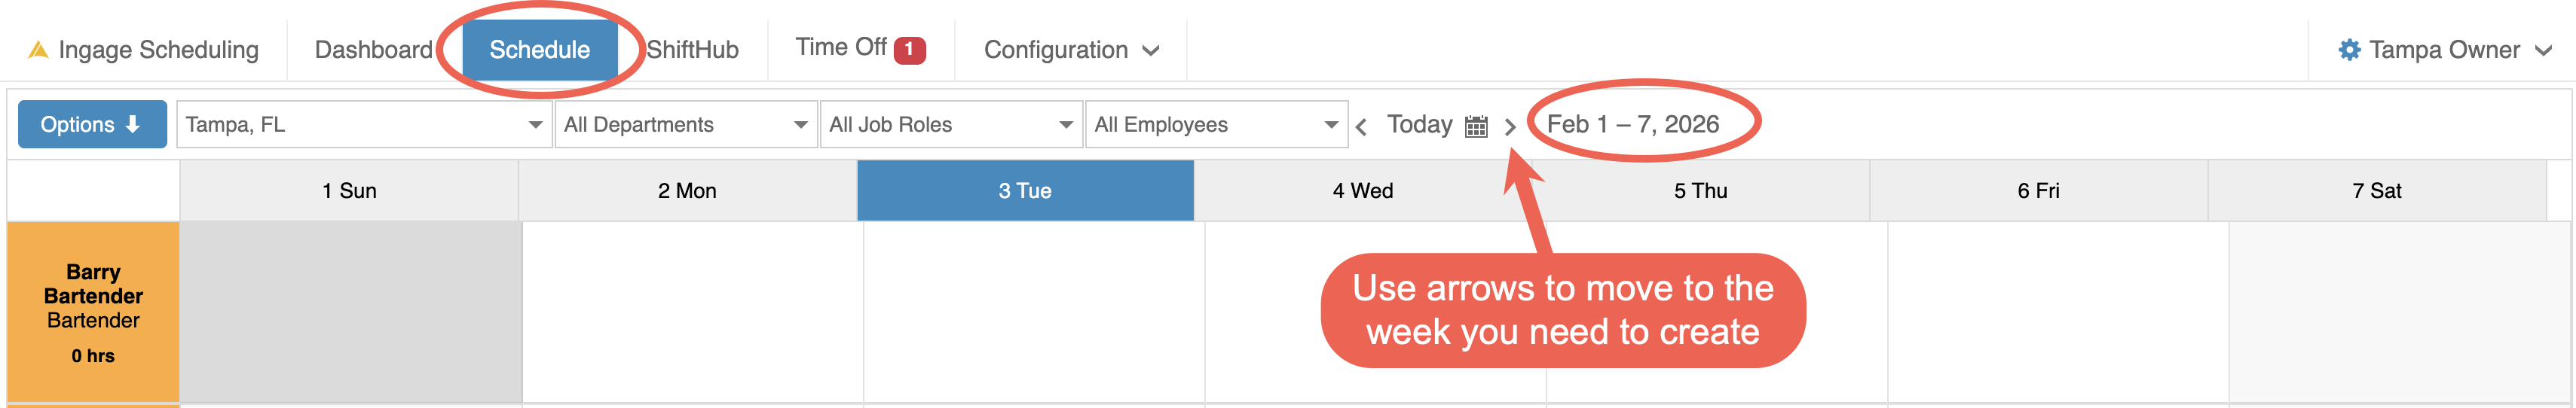Advance to next week arrow

coord(1510,126)
